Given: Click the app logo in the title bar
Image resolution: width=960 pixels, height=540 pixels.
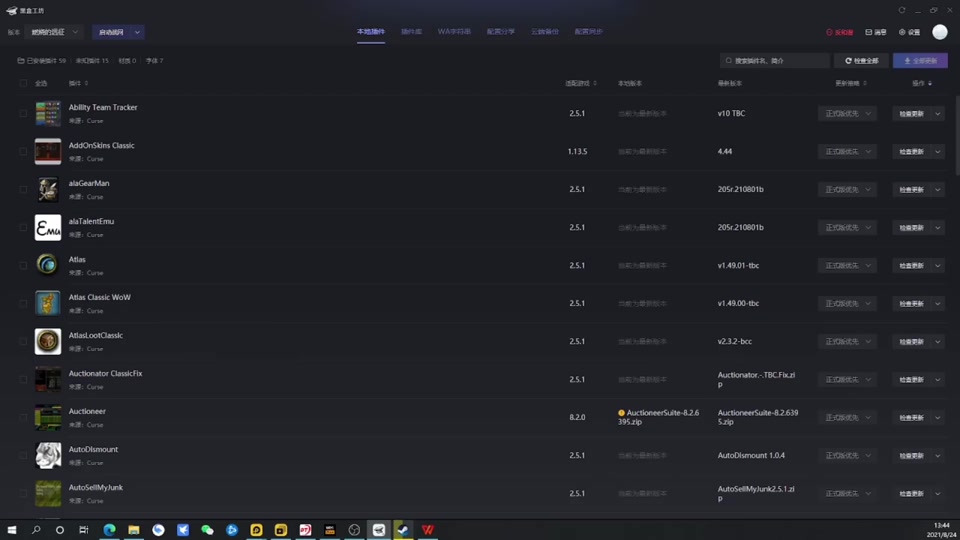Looking at the screenshot, I should pyautogui.click(x=12, y=10).
